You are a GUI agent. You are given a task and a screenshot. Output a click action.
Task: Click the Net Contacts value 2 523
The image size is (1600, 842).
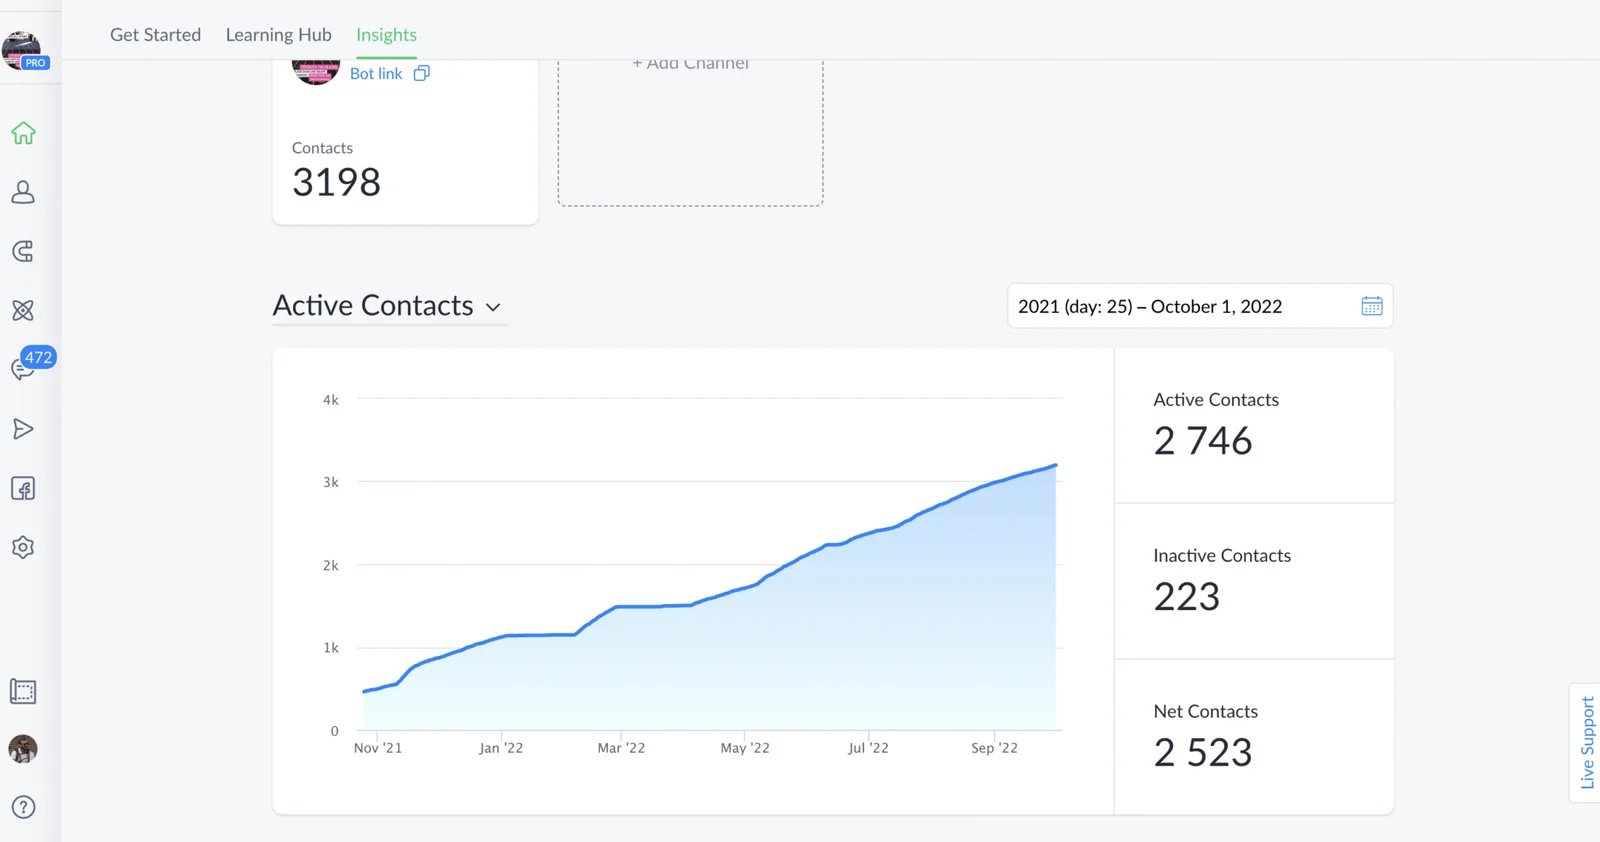pyautogui.click(x=1202, y=753)
